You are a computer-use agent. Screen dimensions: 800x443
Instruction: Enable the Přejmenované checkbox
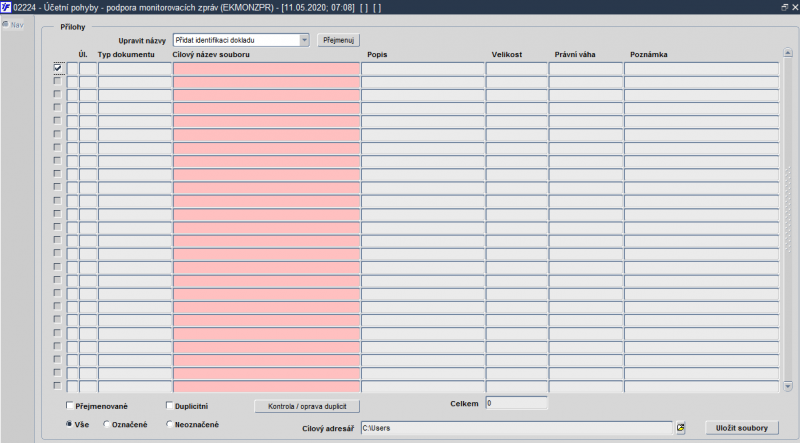(x=70, y=406)
